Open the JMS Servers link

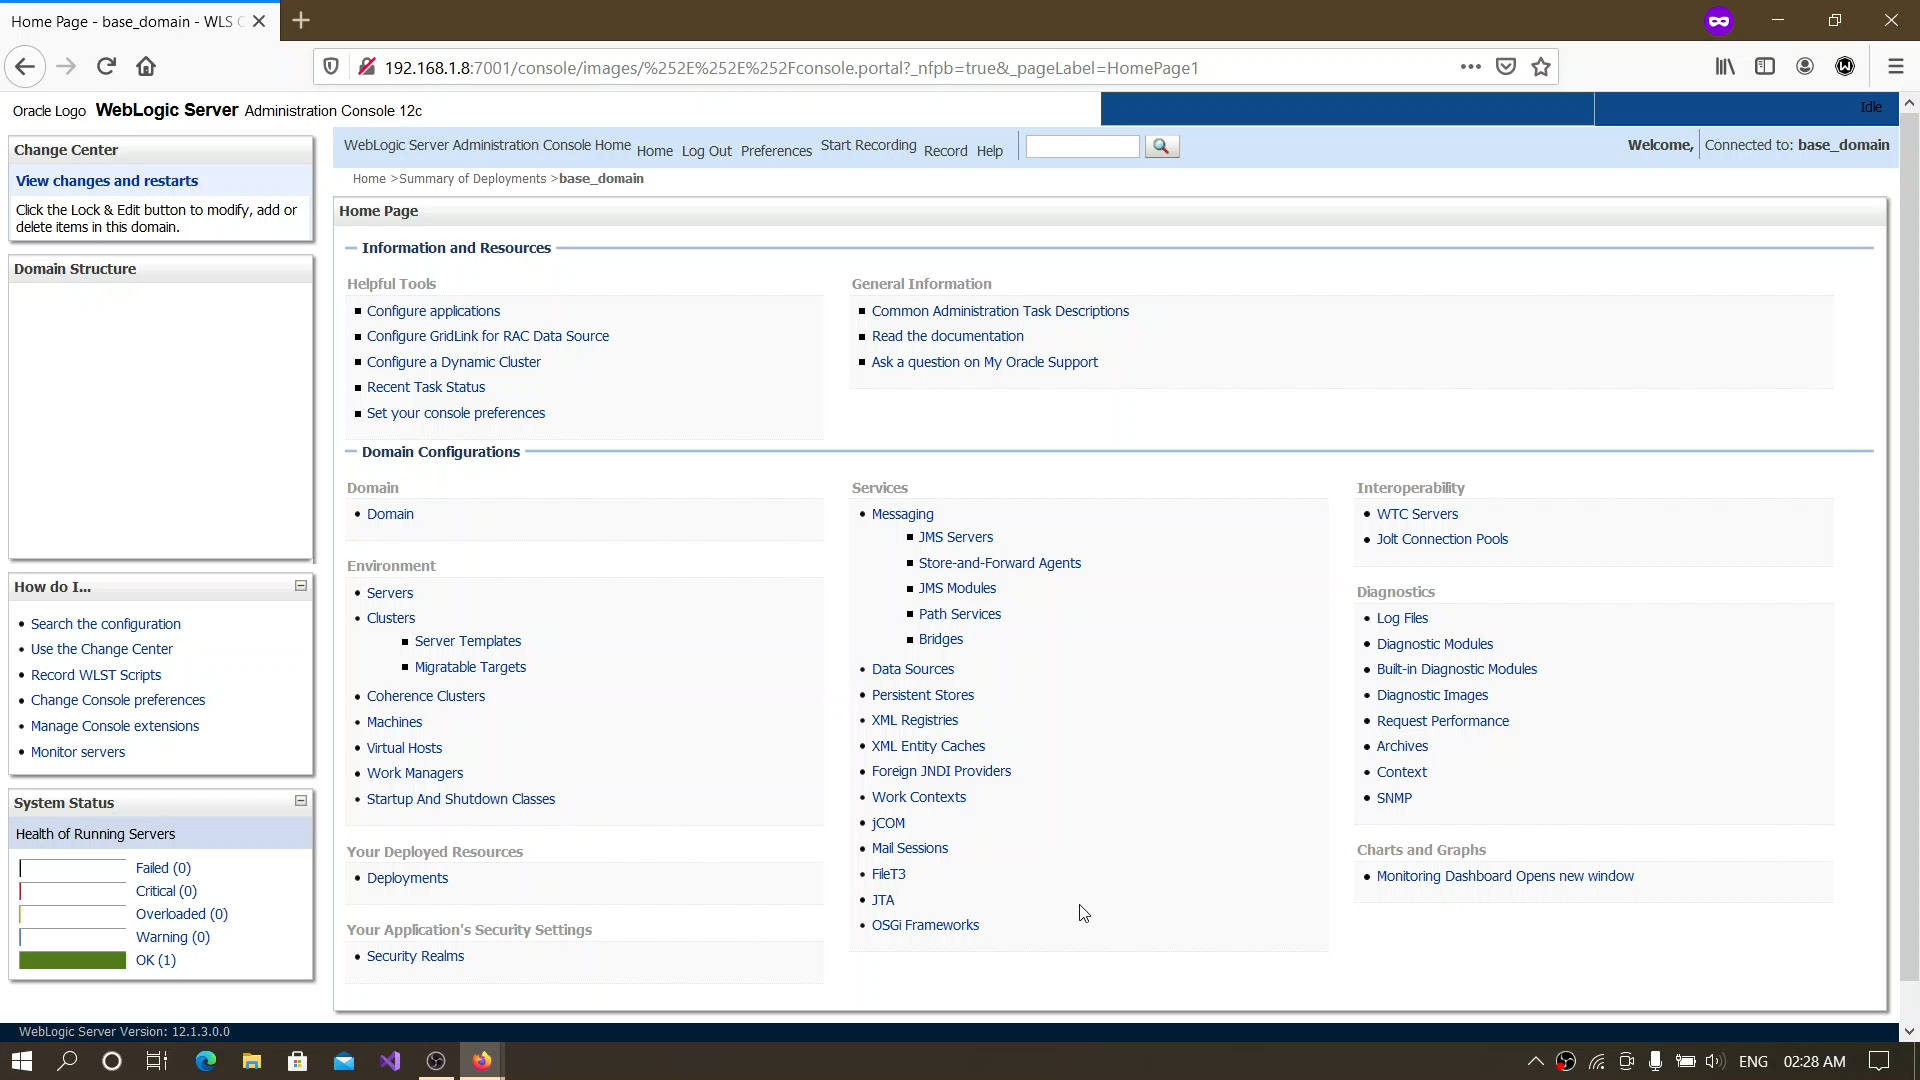956,537
